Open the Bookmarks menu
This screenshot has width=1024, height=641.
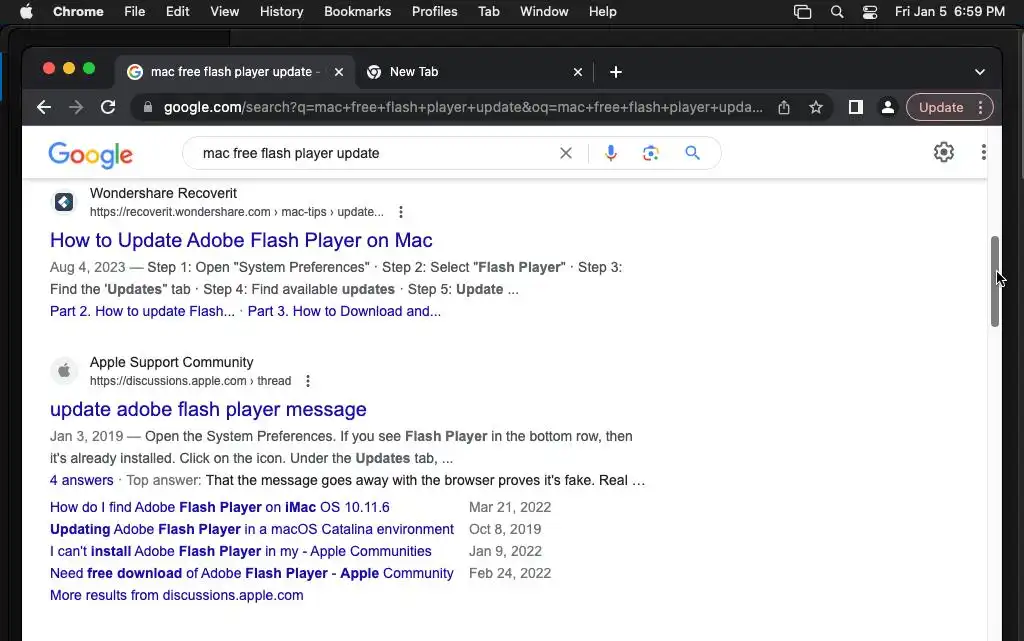pos(357,12)
